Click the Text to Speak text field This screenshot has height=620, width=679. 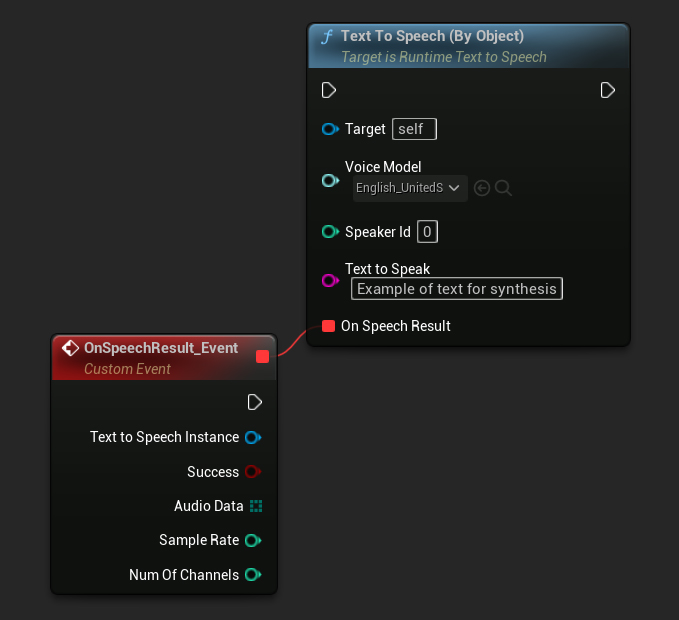tap(456, 289)
